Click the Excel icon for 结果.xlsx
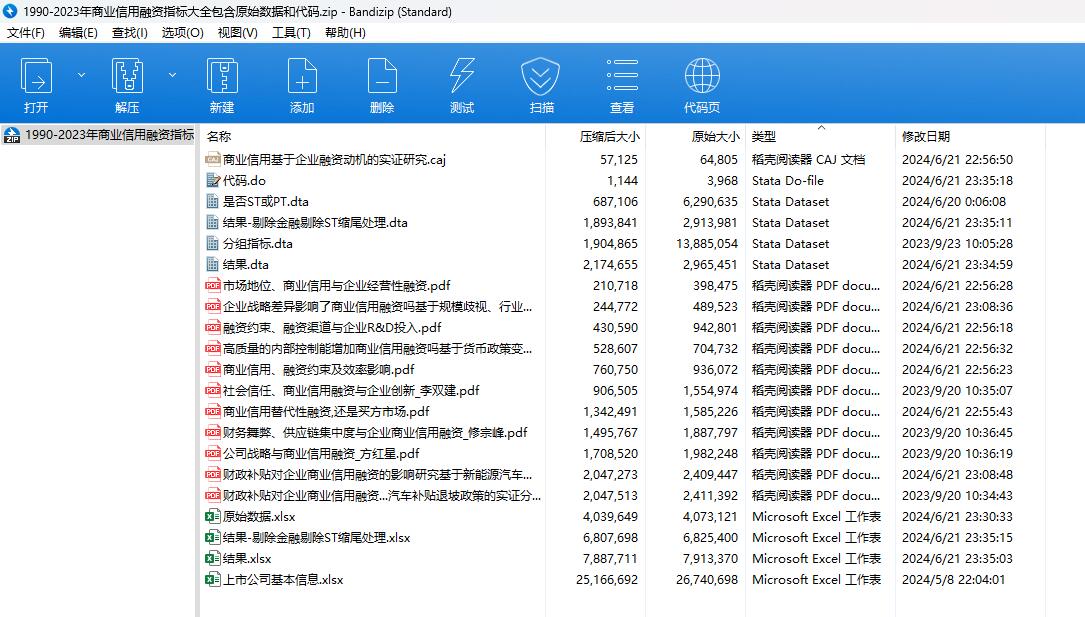The image size is (1085, 617). coord(212,558)
